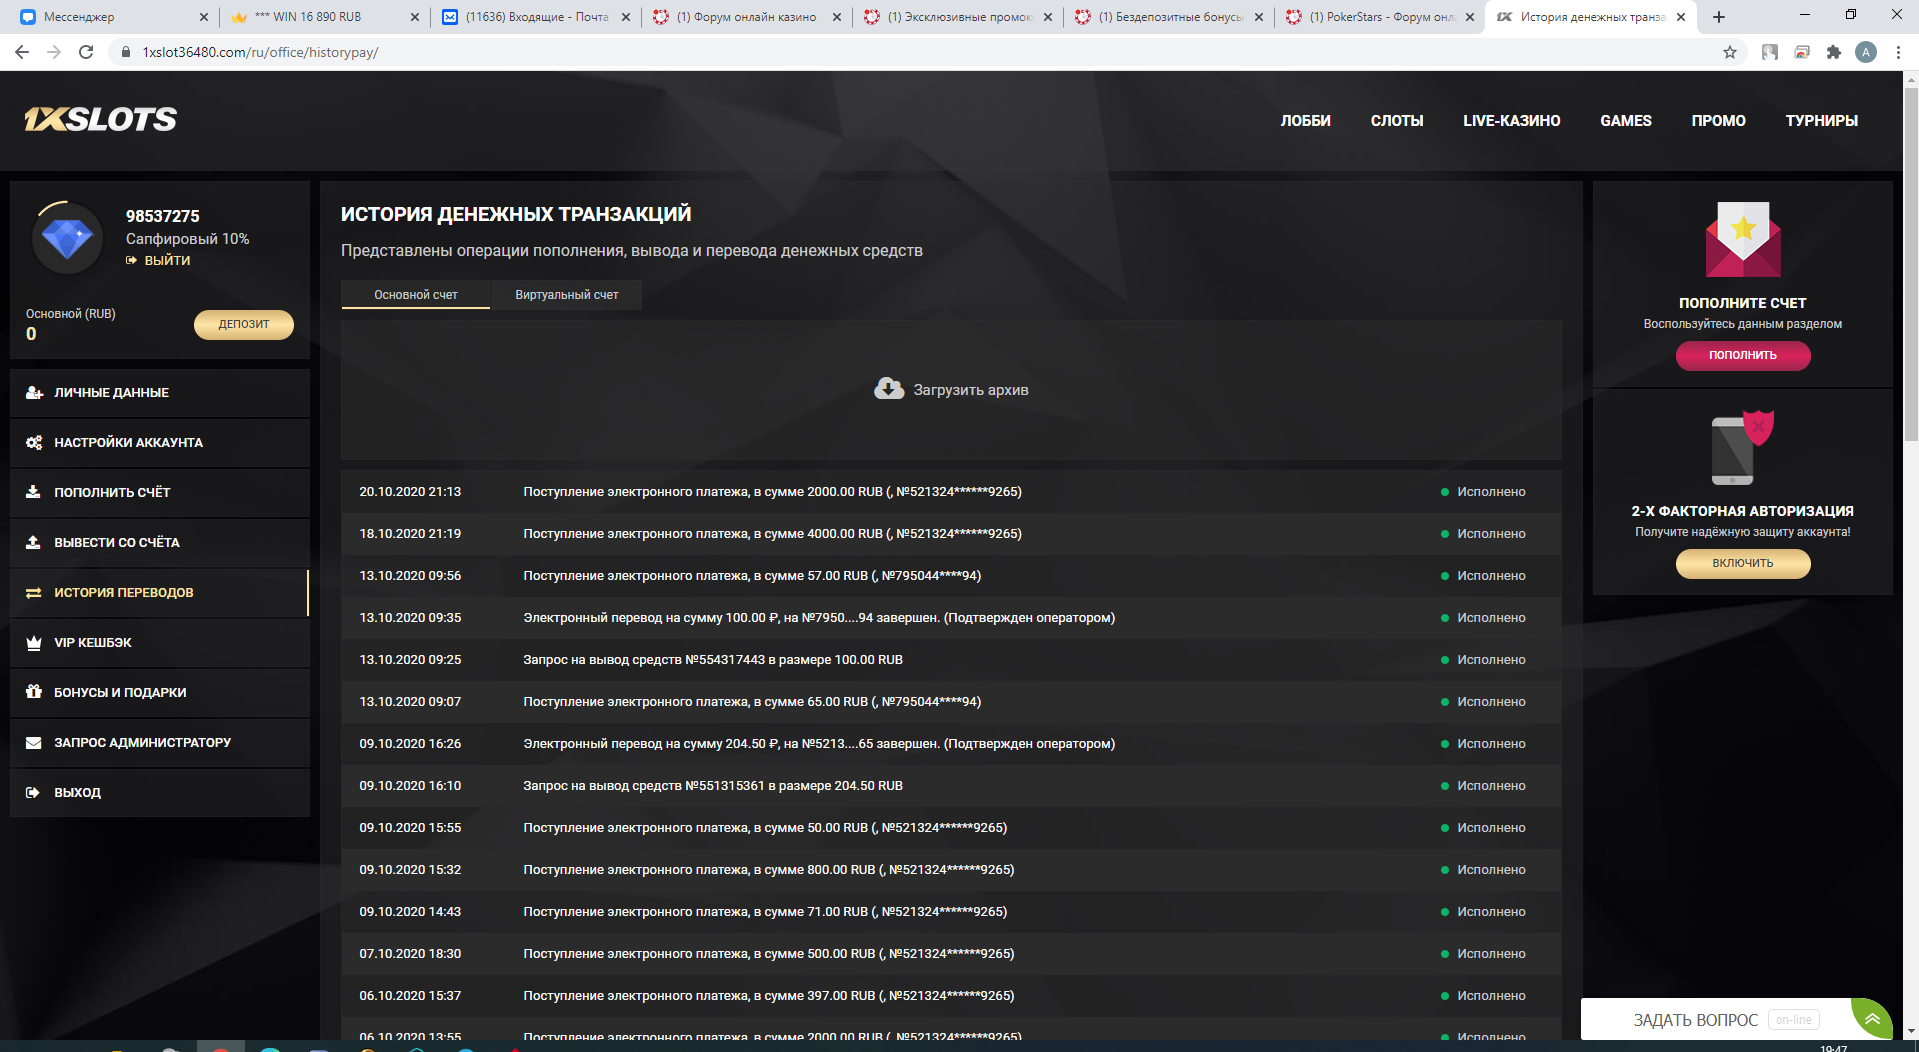Bookmark this page with the star icon
This screenshot has width=1919, height=1052.
coord(1730,52)
